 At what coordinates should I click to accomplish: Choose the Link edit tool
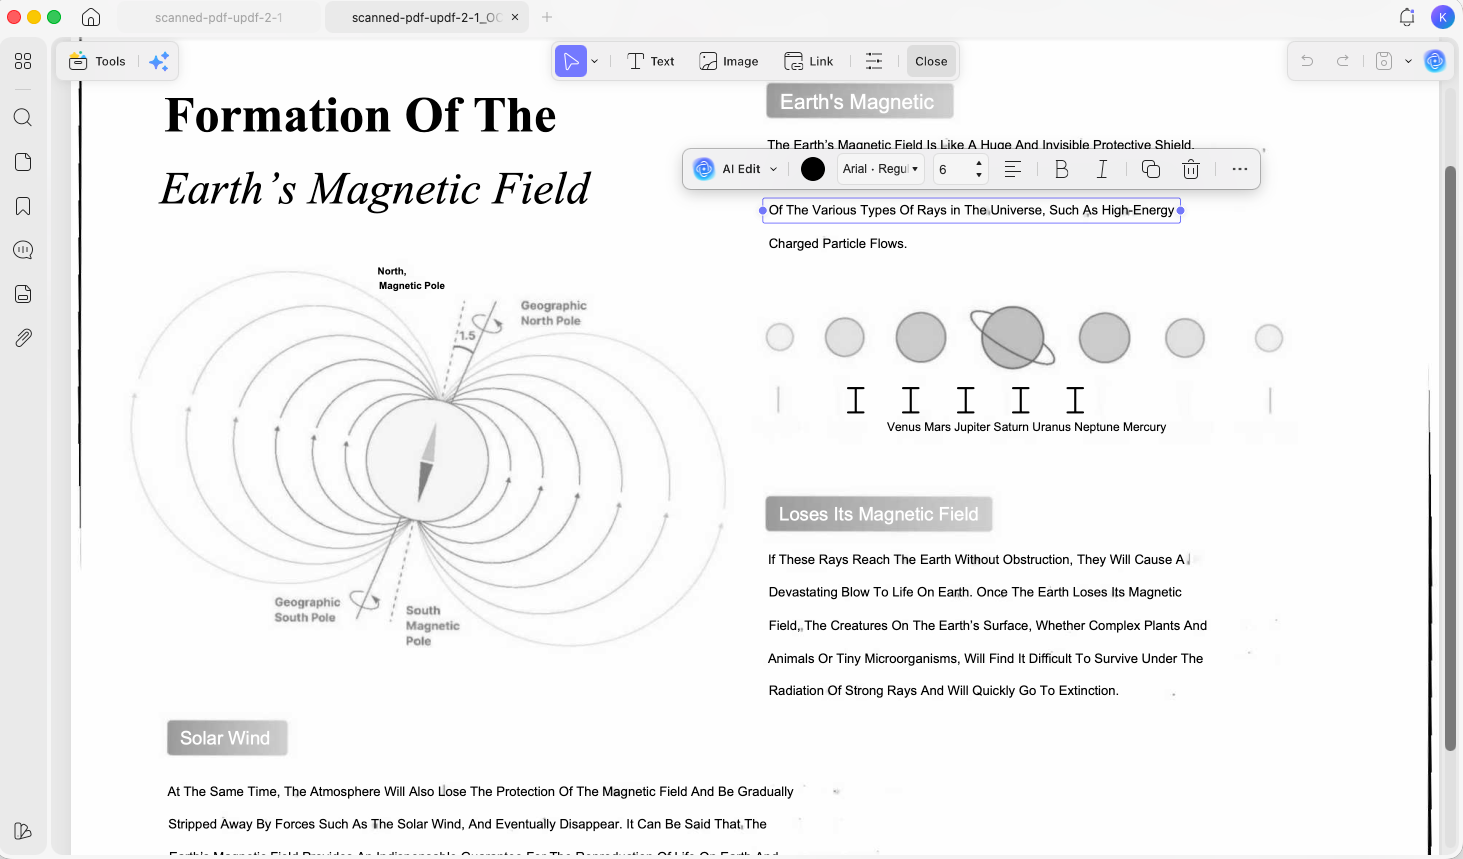coord(809,61)
